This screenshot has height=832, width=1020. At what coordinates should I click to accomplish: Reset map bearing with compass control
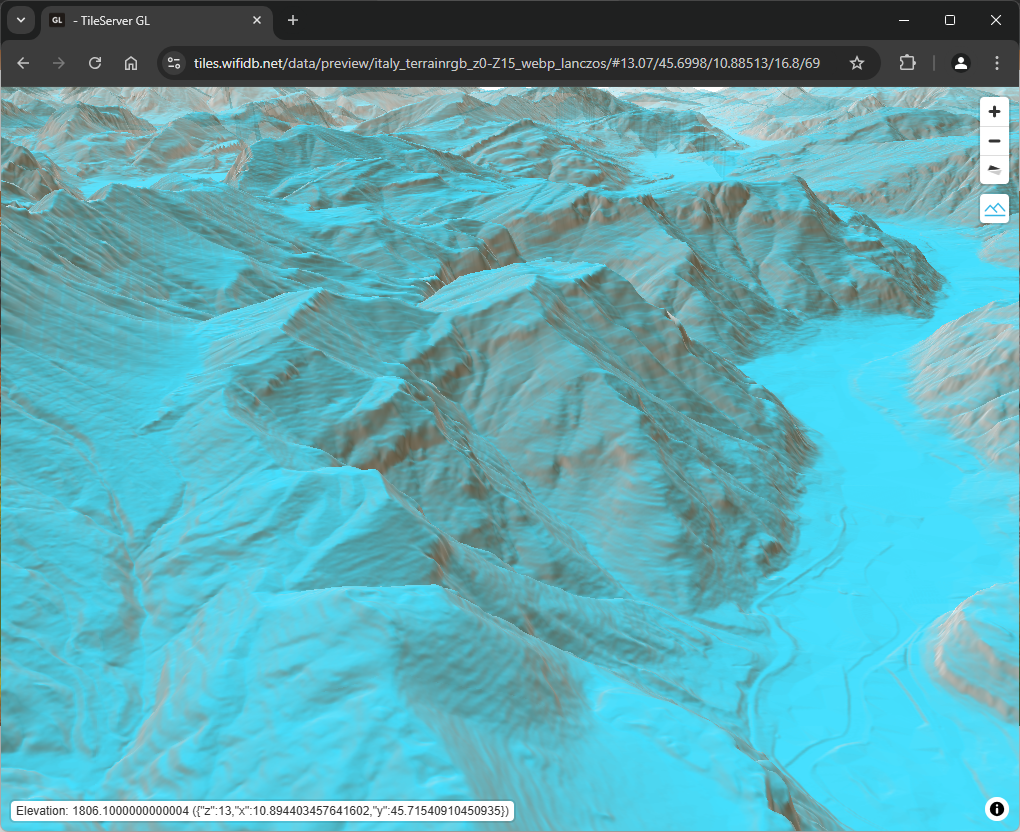click(993, 170)
